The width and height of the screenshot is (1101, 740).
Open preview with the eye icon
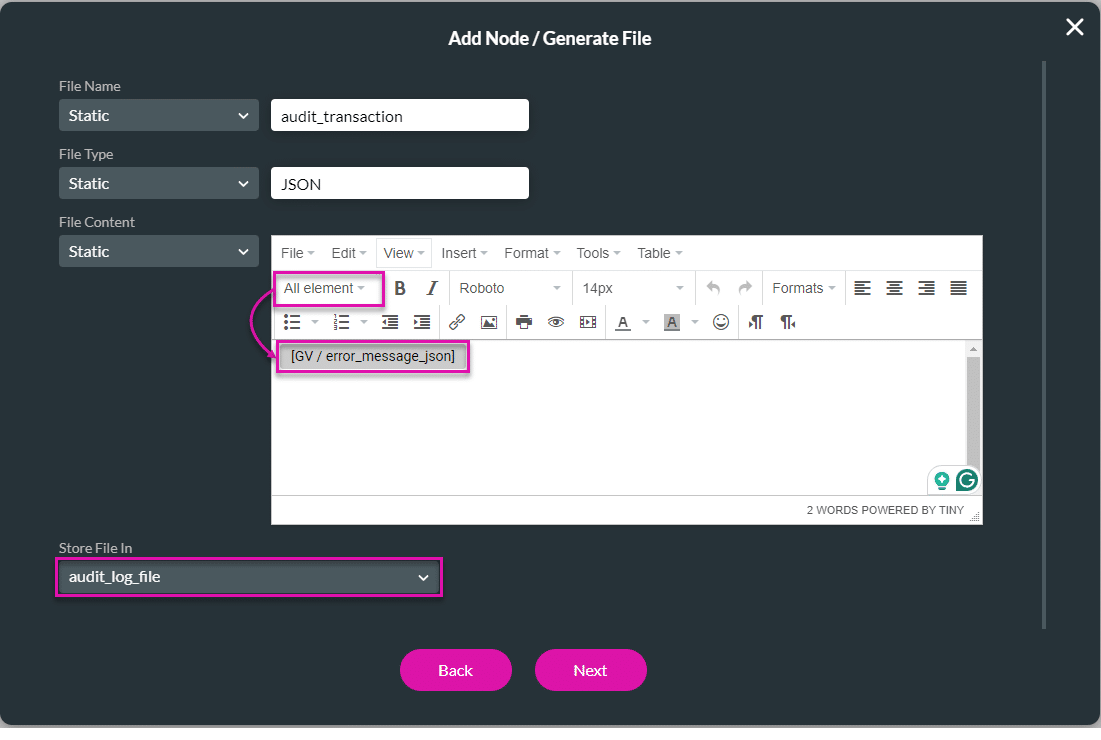pos(556,321)
